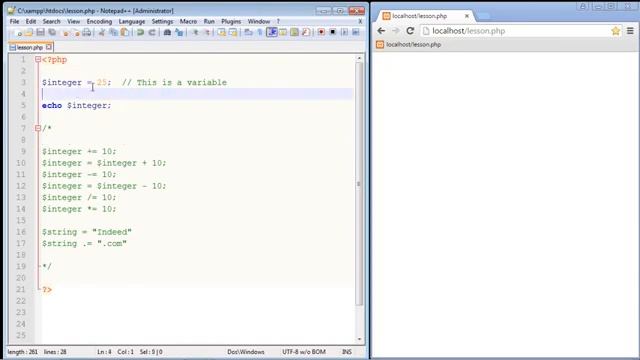Image resolution: width=640 pixels, height=360 pixels.
Task: Open the Settings menu
Action: point(162,21)
